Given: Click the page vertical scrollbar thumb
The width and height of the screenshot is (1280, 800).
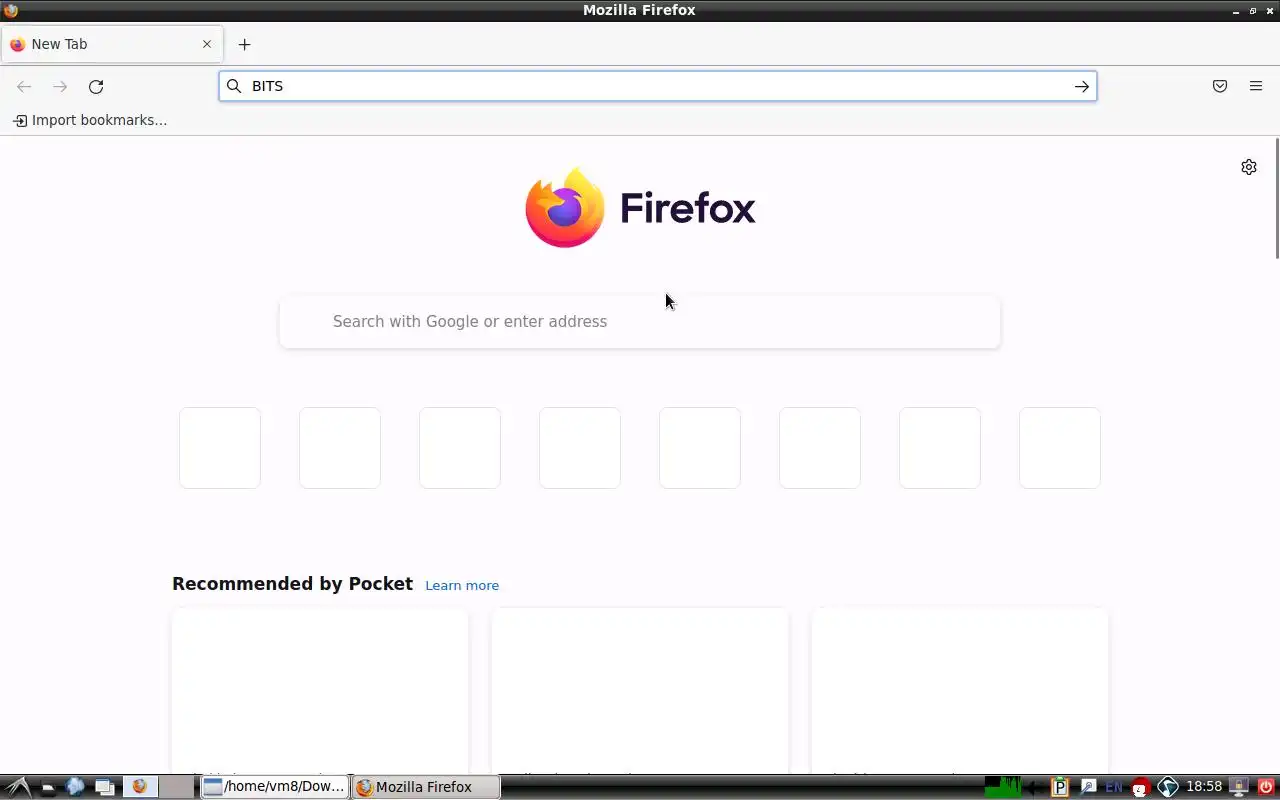Looking at the screenshot, I should (1276, 200).
